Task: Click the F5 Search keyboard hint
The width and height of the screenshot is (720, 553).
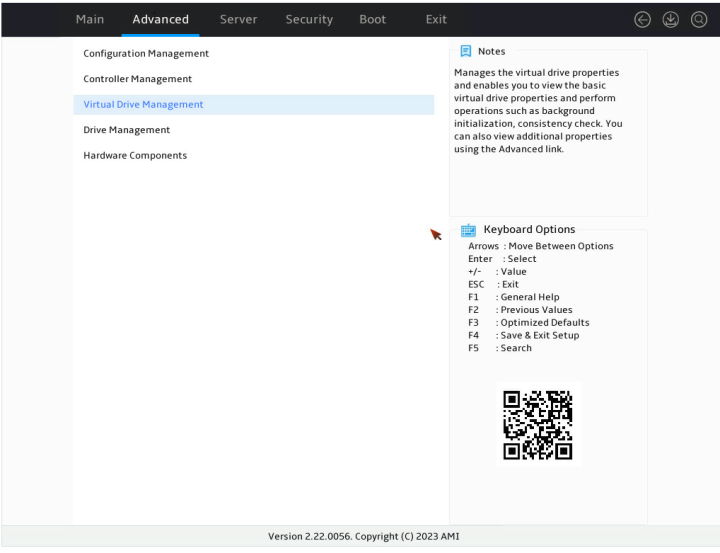Action: pos(500,348)
